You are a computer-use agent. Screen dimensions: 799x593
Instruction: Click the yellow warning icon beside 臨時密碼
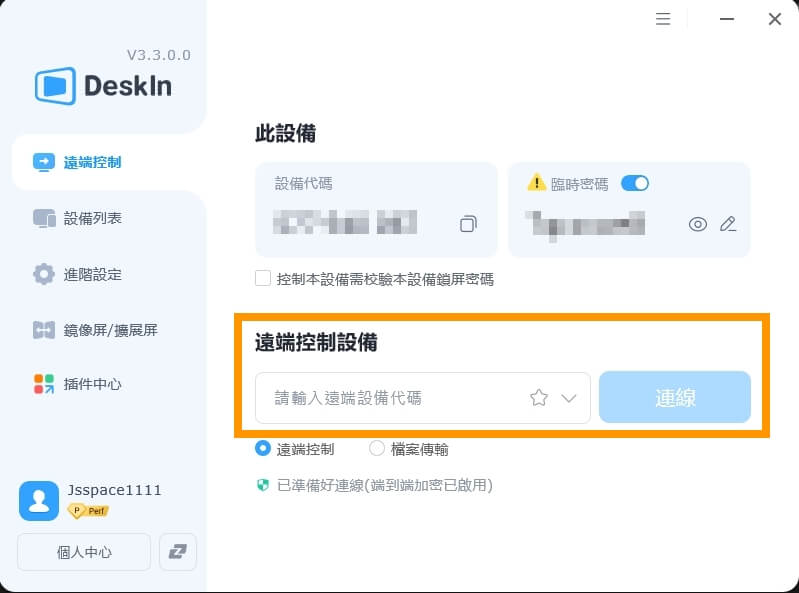537,182
